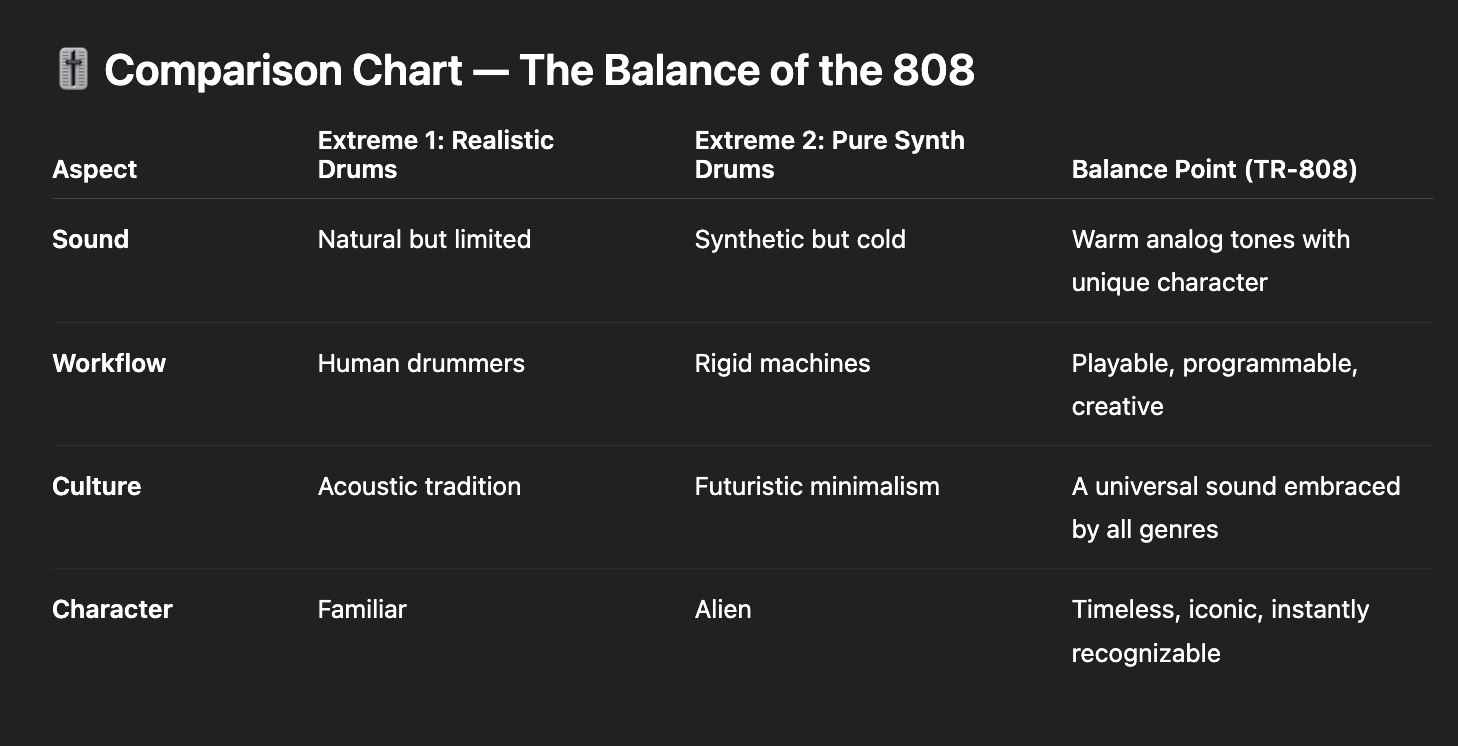Screen dimensions: 1458x746
Task: Click the Synthetic but cold cell
Action: pyautogui.click(x=800, y=239)
